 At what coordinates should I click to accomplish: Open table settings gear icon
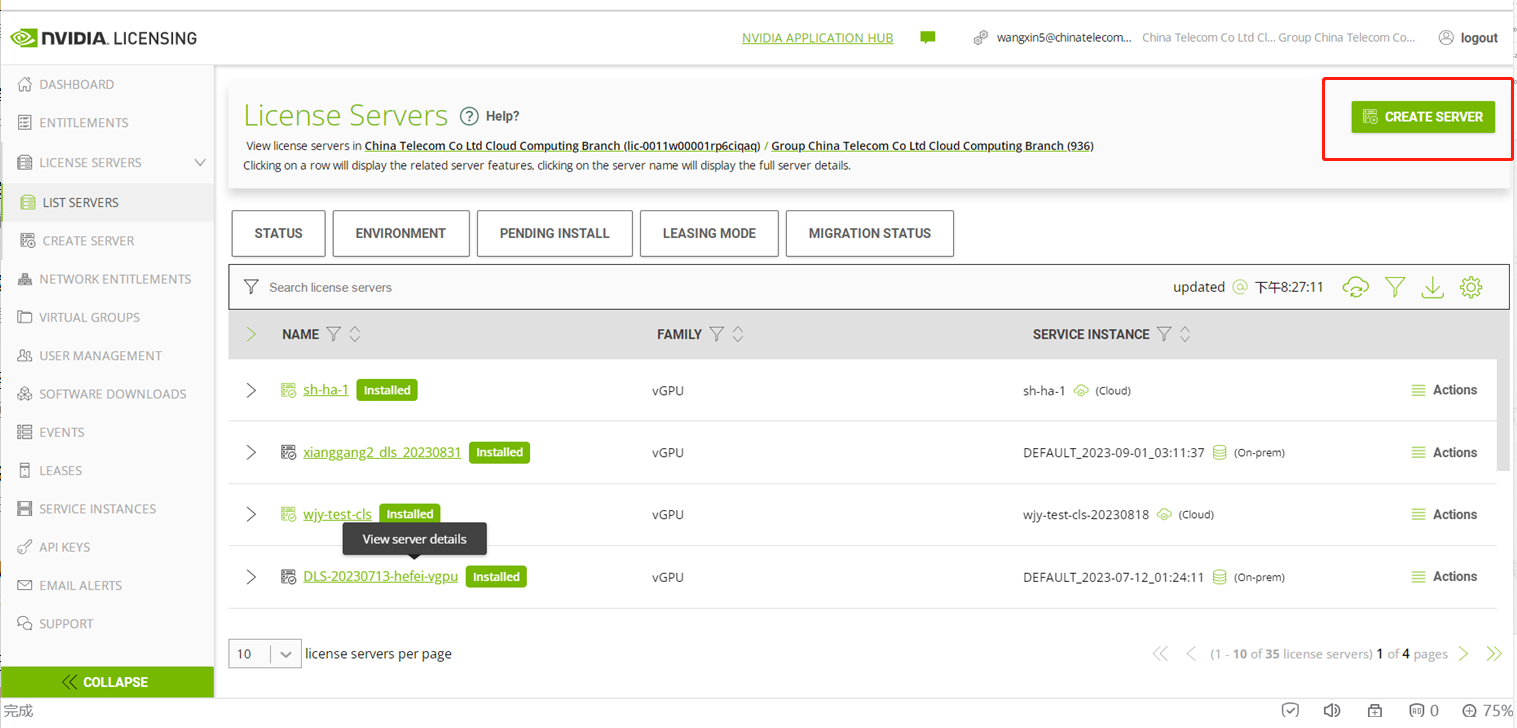1470,287
